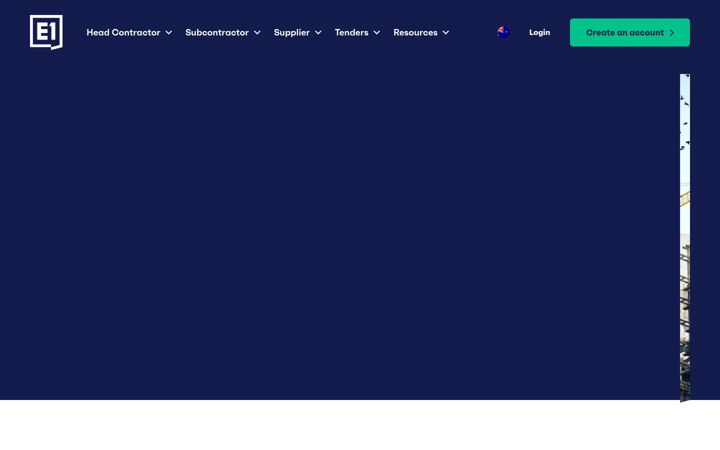Click the E1 logo
720x450 pixels.
pyautogui.click(x=46, y=32)
